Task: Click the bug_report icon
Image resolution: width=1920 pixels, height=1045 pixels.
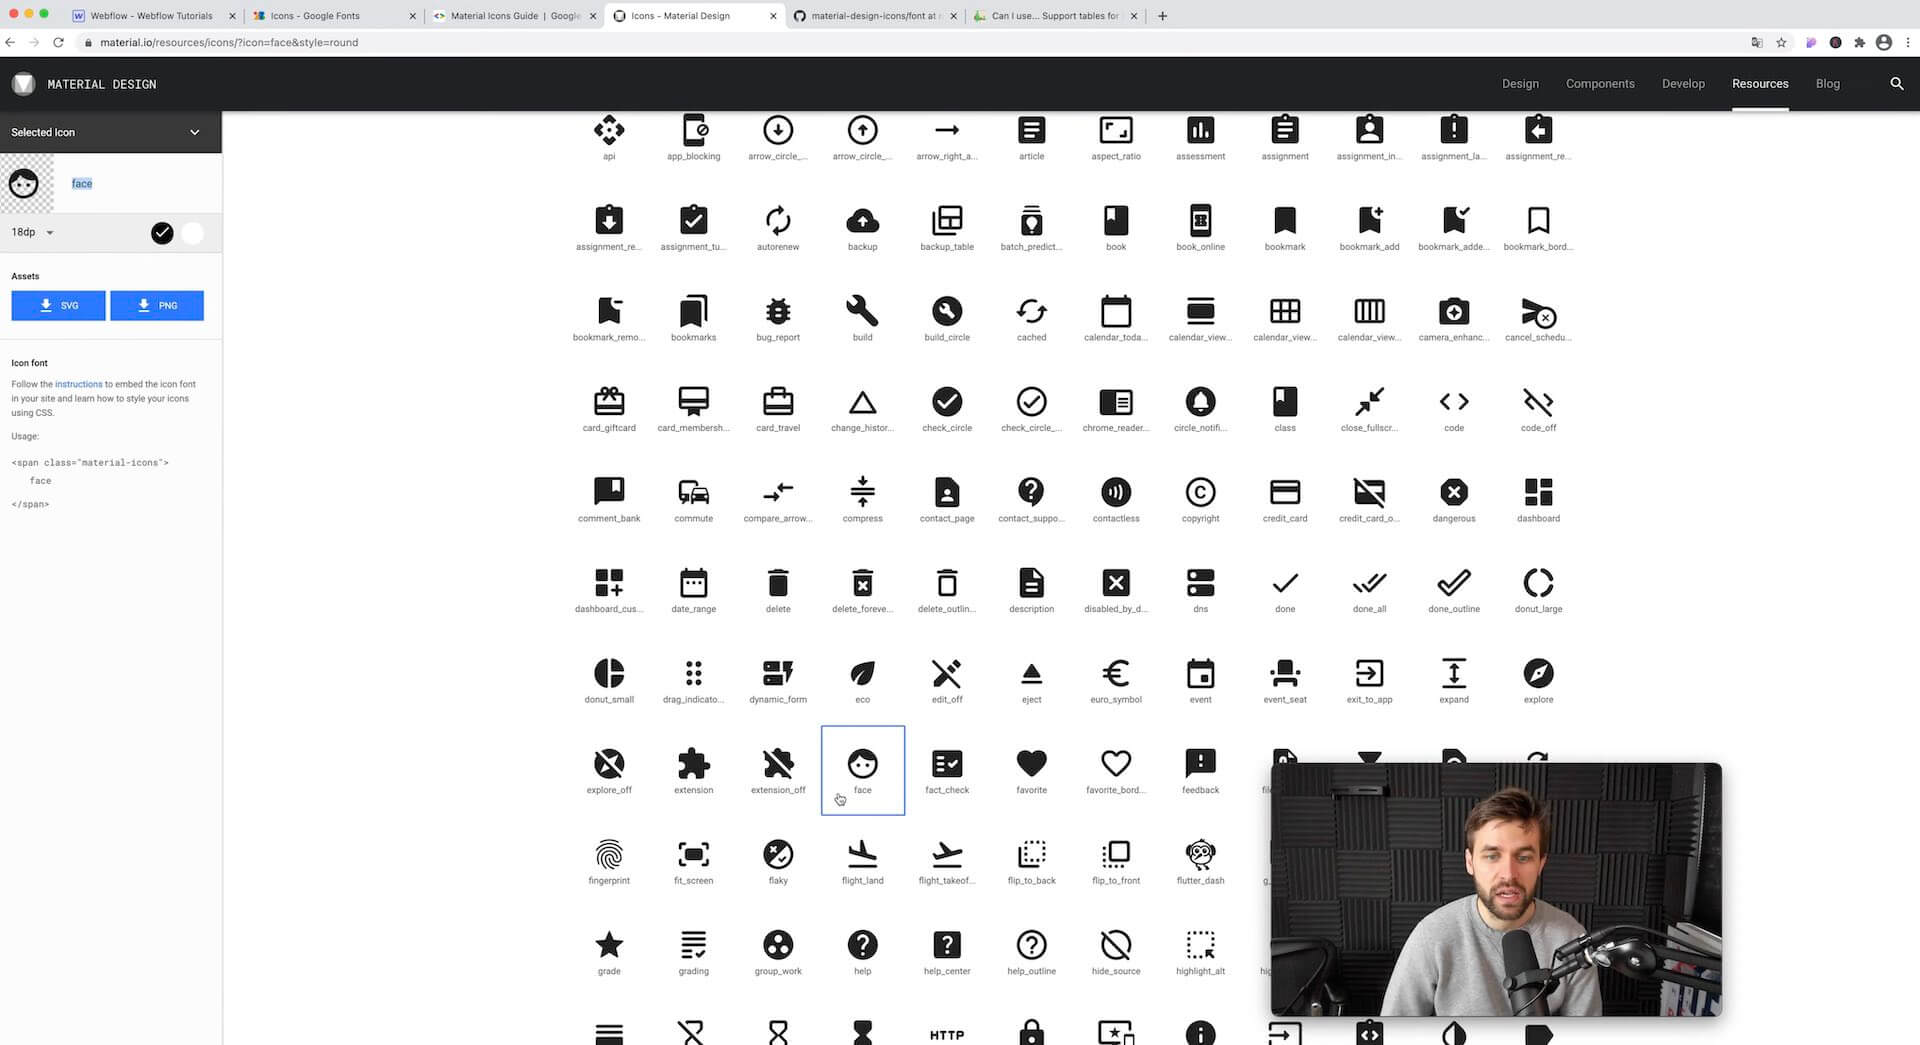Action: point(777,311)
